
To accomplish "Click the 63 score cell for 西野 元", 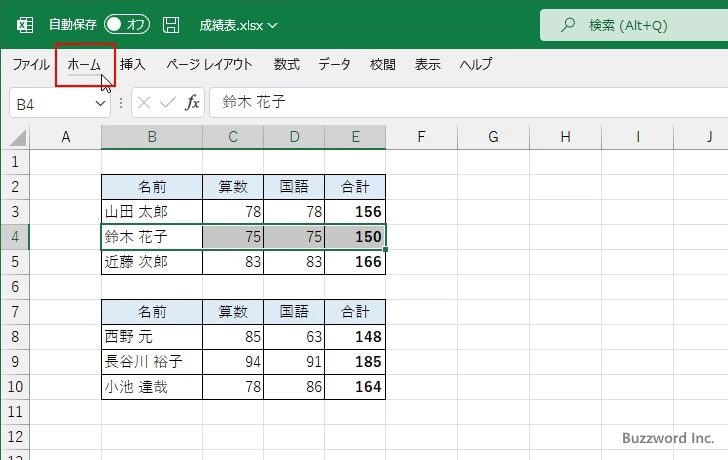I will [294, 337].
